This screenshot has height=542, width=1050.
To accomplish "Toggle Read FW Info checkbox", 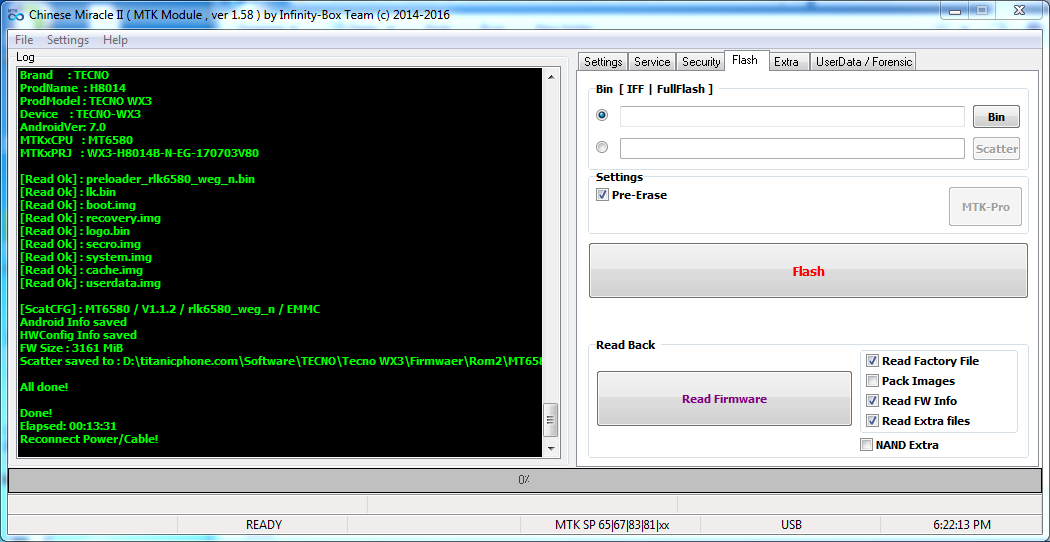I will [873, 401].
